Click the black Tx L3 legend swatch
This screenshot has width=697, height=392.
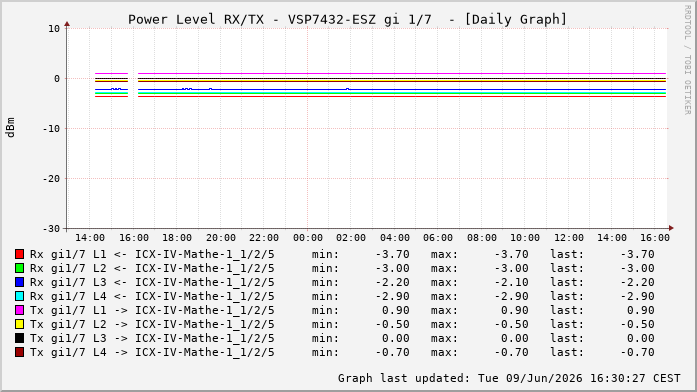19,338
